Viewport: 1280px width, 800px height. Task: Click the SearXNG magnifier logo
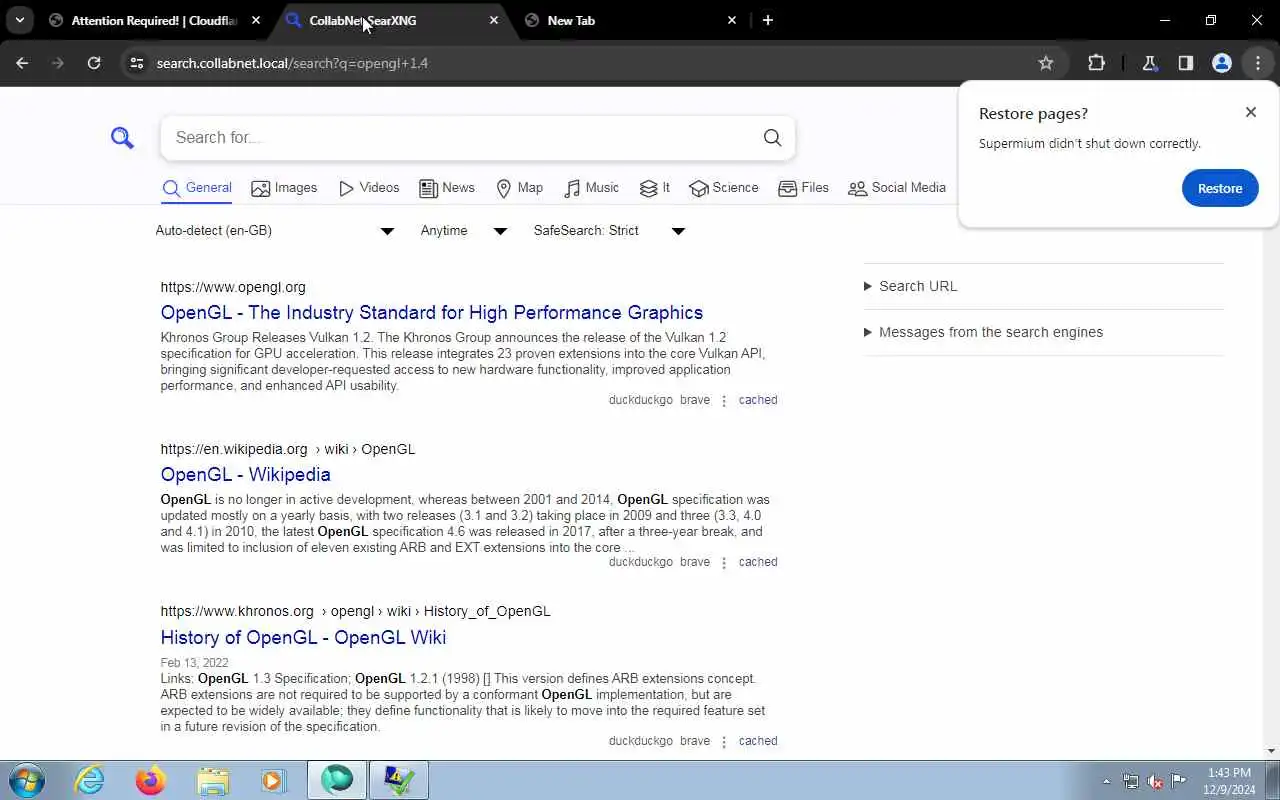click(122, 138)
